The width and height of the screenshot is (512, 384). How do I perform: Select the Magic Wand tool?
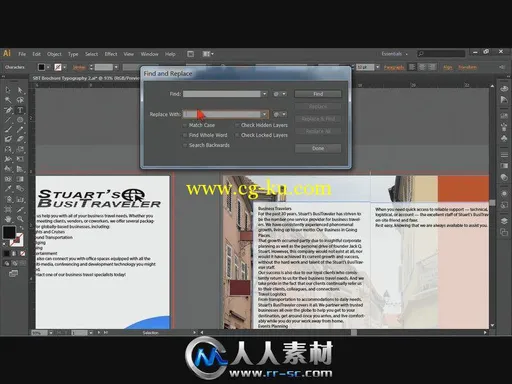[8, 100]
